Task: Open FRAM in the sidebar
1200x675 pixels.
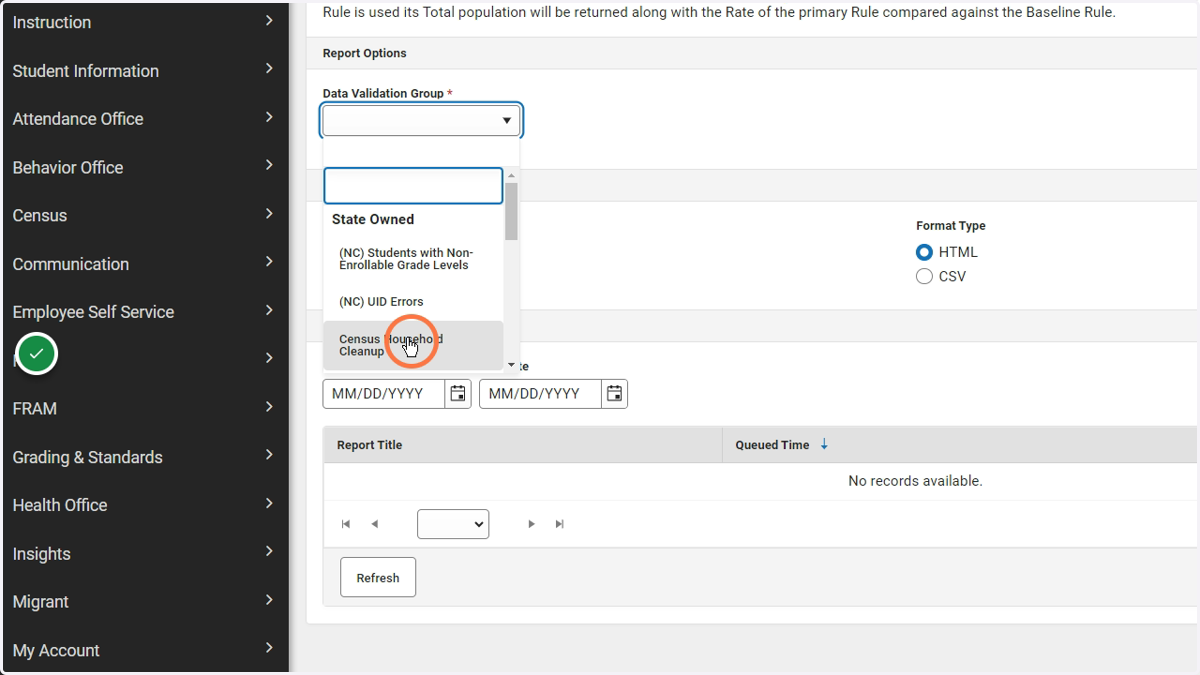Action: [x=35, y=409]
